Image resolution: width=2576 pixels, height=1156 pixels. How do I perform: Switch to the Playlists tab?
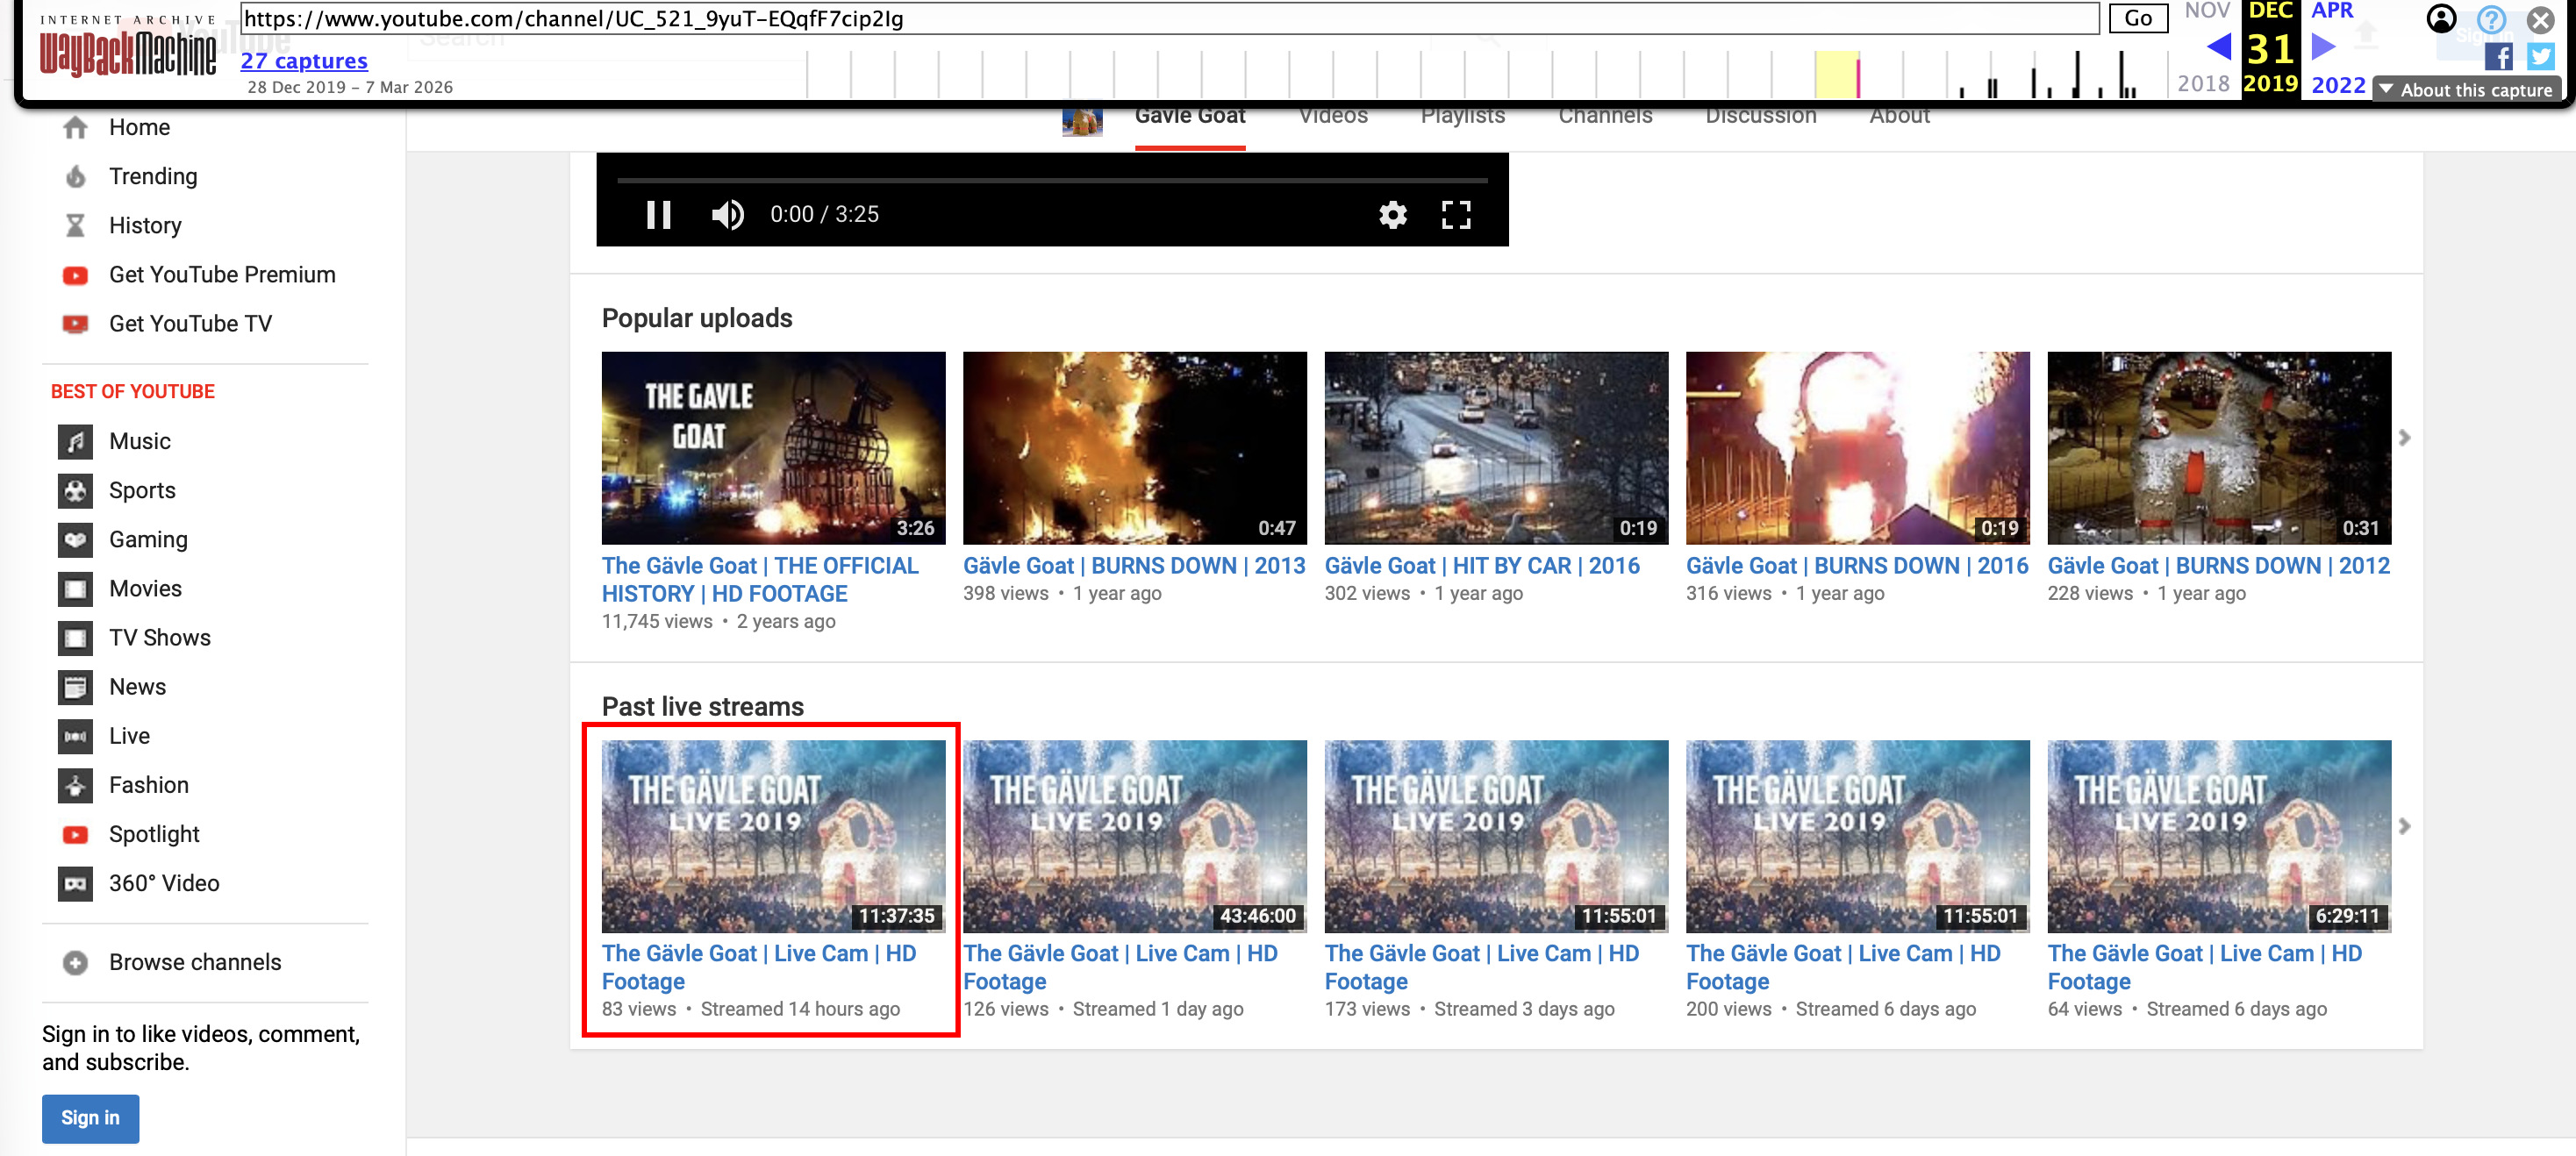click(1462, 117)
